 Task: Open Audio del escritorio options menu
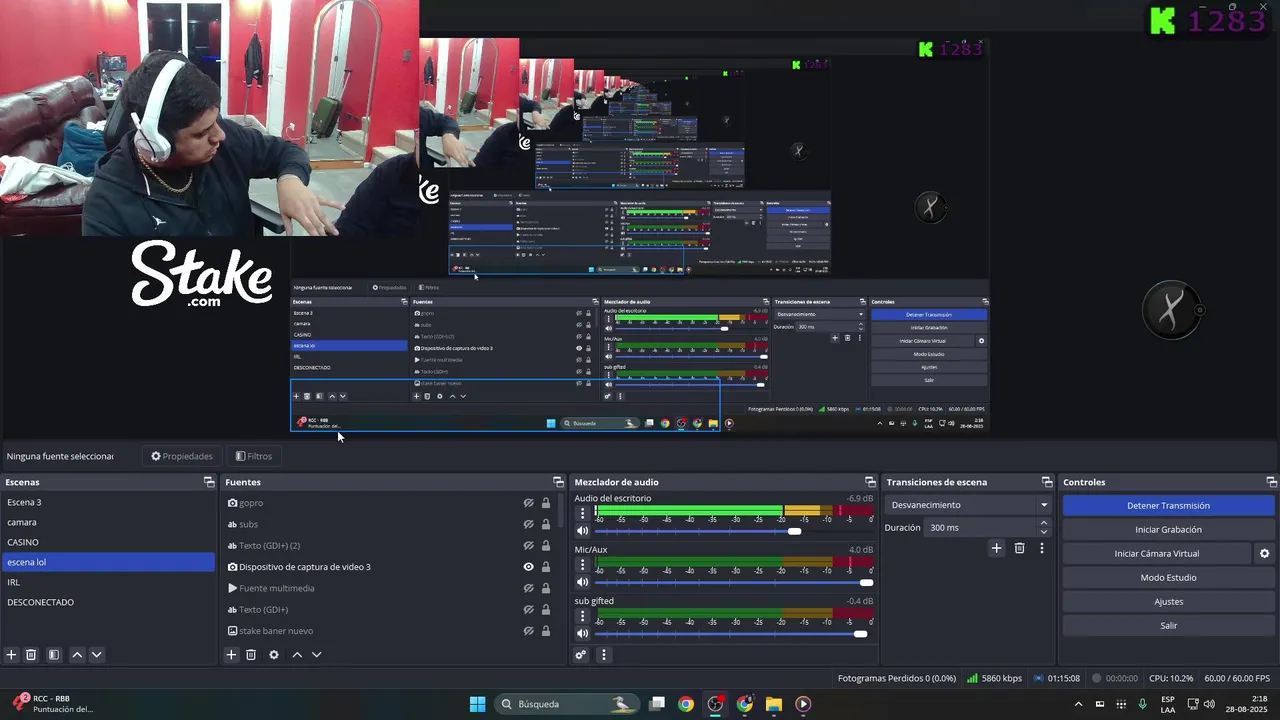pyautogui.click(x=582, y=513)
